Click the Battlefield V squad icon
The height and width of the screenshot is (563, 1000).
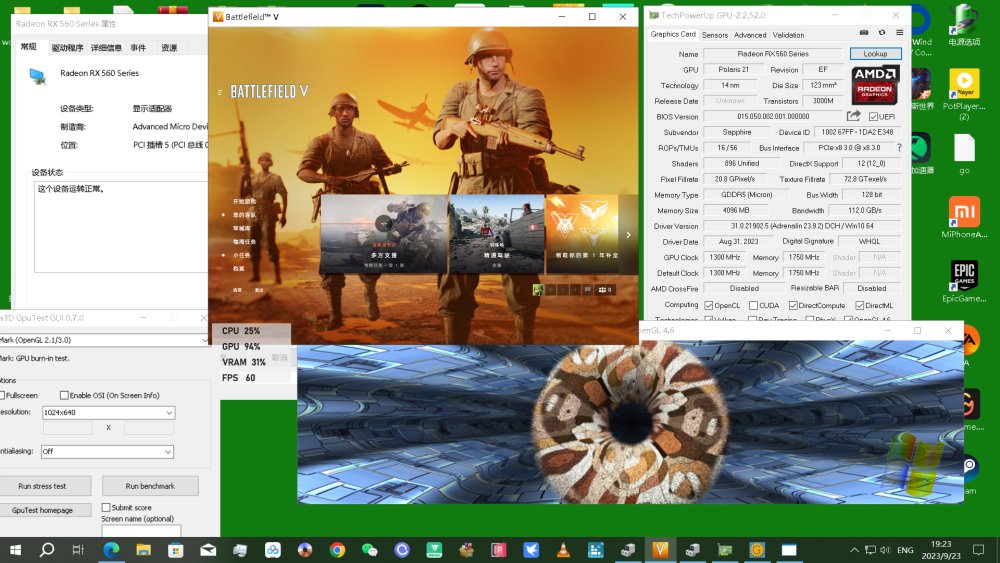click(605, 289)
